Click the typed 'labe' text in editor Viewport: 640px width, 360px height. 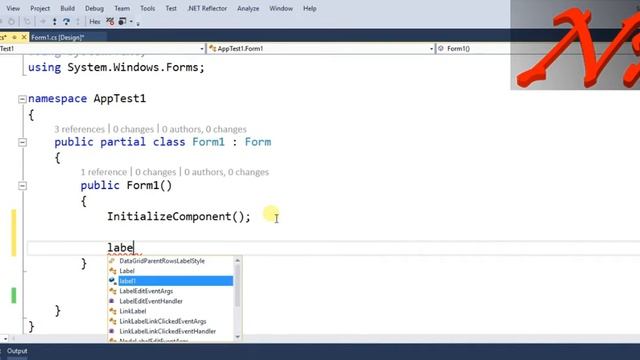click(x=120, y=248)
